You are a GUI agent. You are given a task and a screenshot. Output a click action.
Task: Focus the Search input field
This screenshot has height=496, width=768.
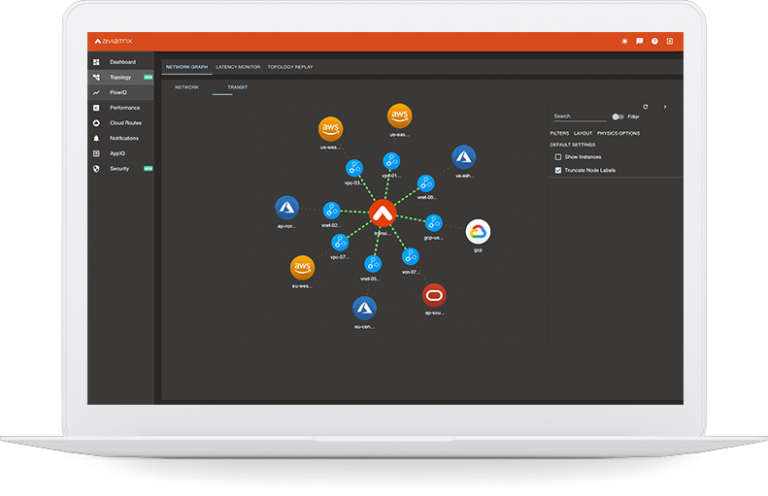580,117
